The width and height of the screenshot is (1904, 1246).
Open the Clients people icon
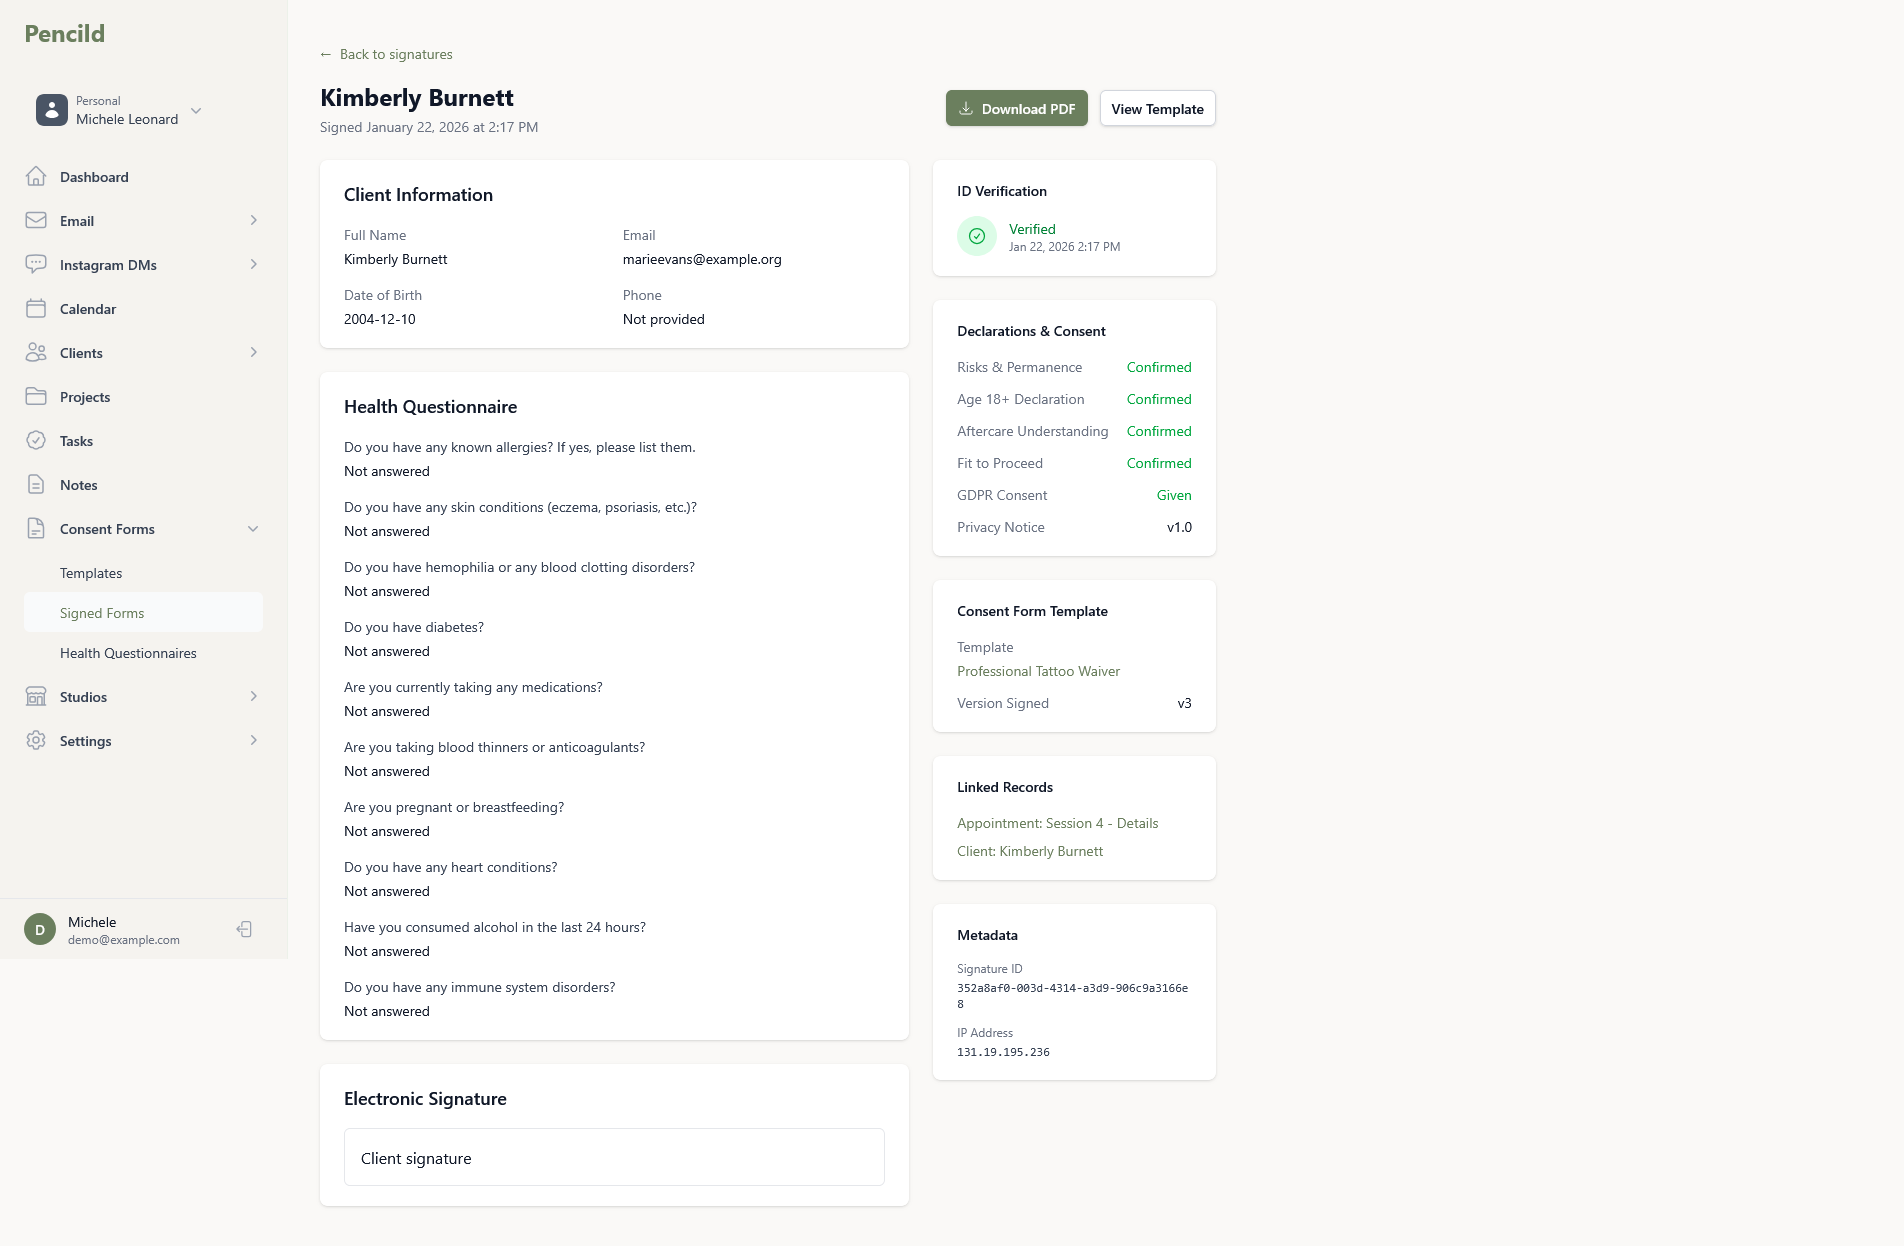37,352
